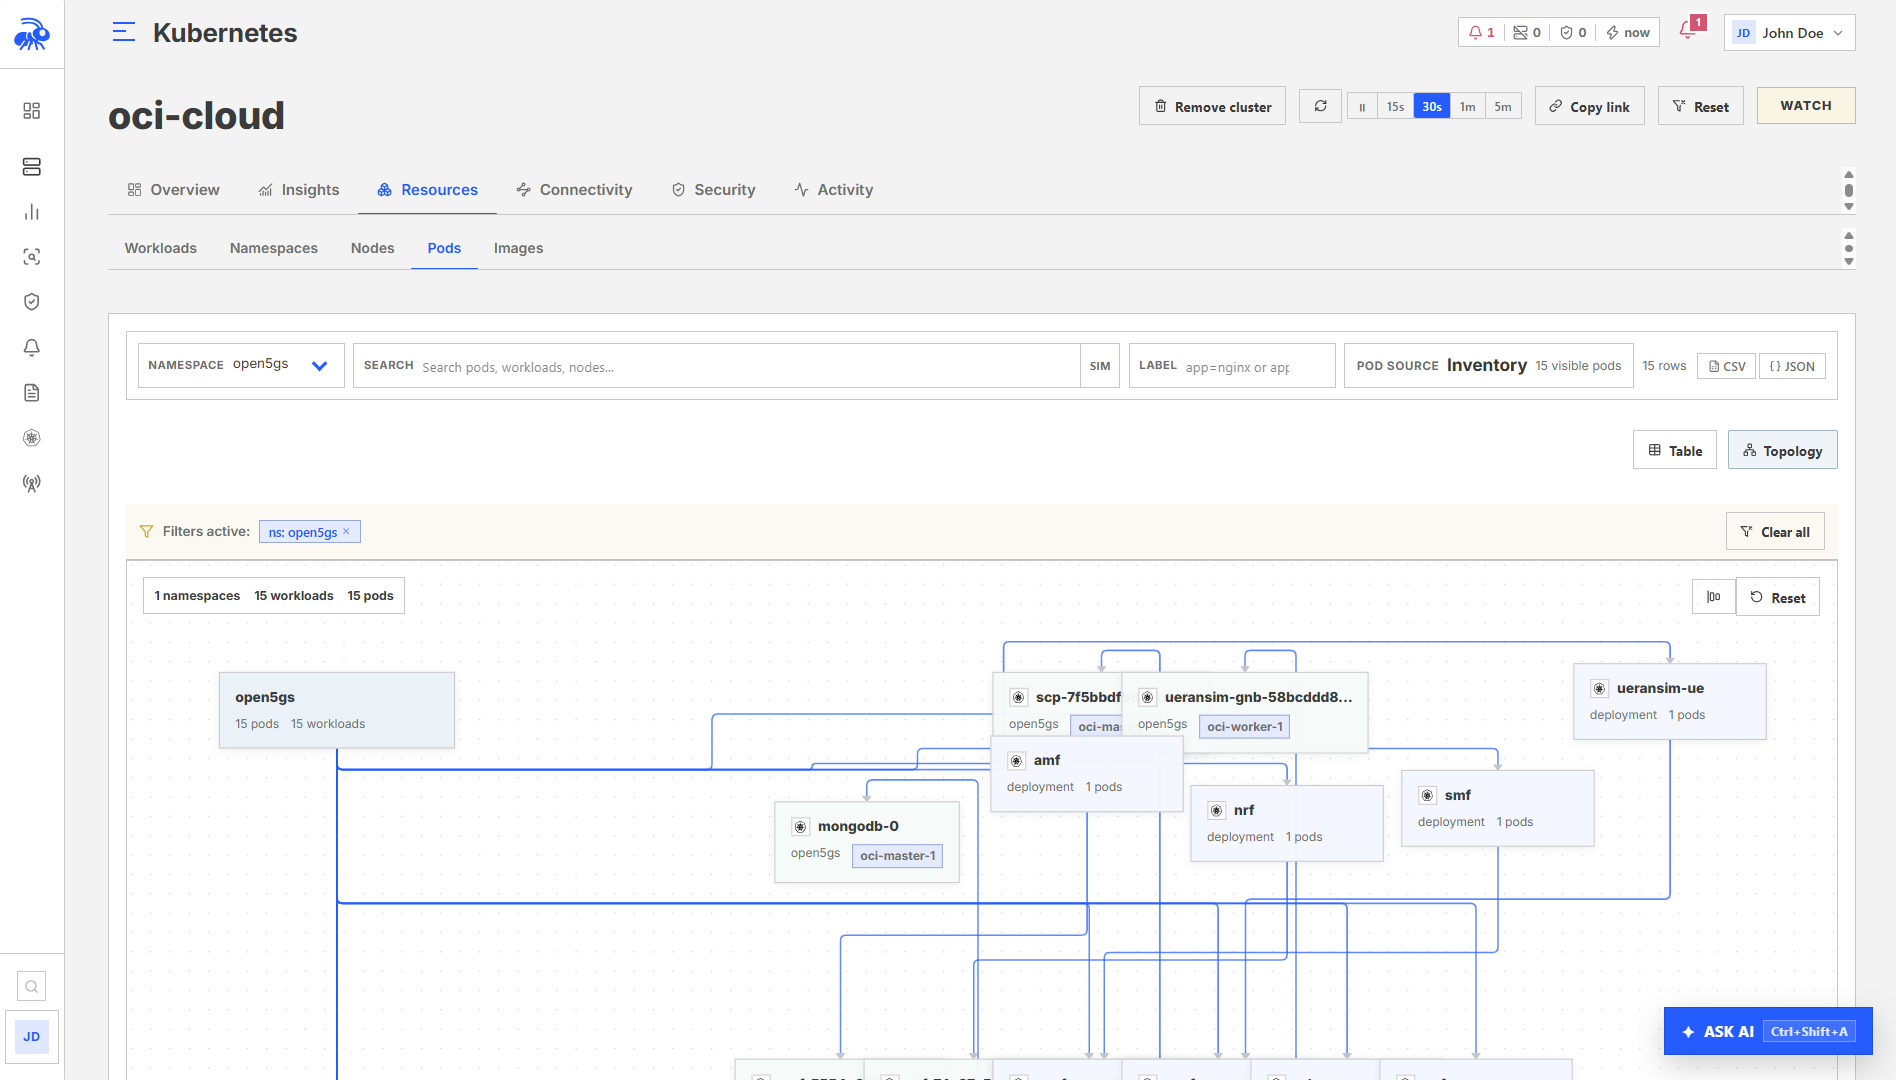1896x1080 pixels.
Task: Export pods as JSON
Action: point(1792,366)
